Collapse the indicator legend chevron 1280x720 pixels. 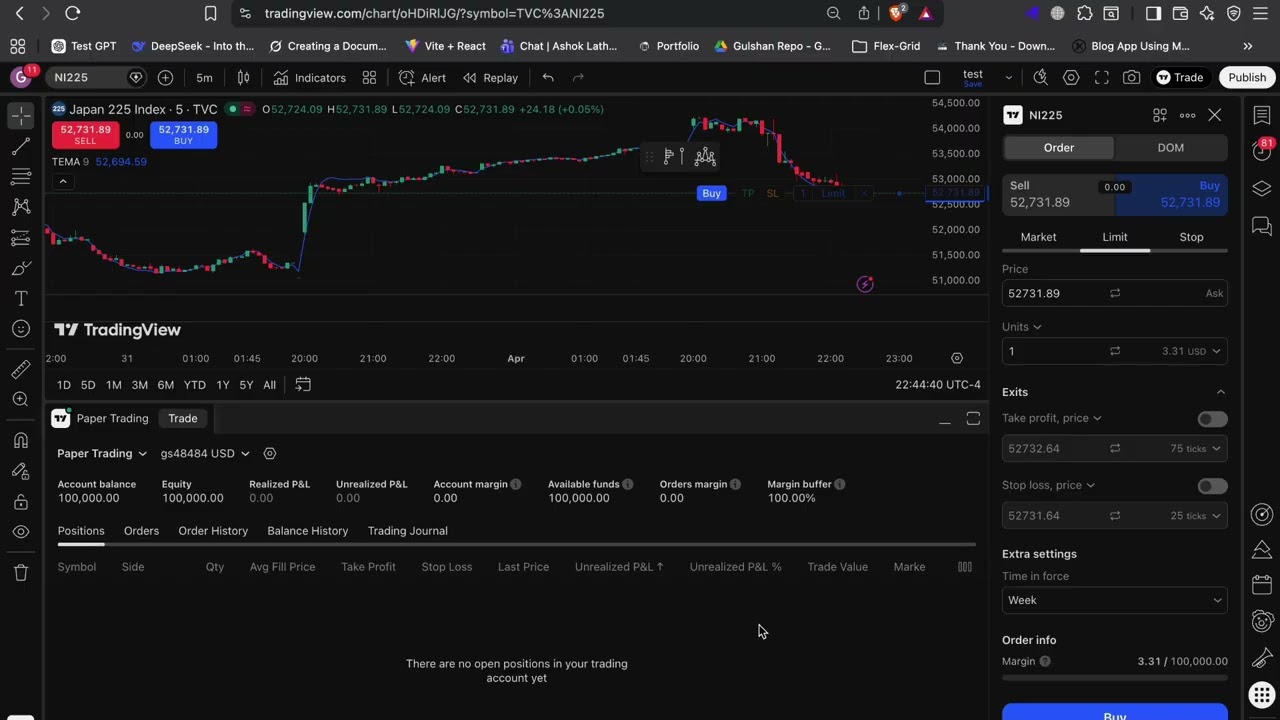[x=62, y=182]
